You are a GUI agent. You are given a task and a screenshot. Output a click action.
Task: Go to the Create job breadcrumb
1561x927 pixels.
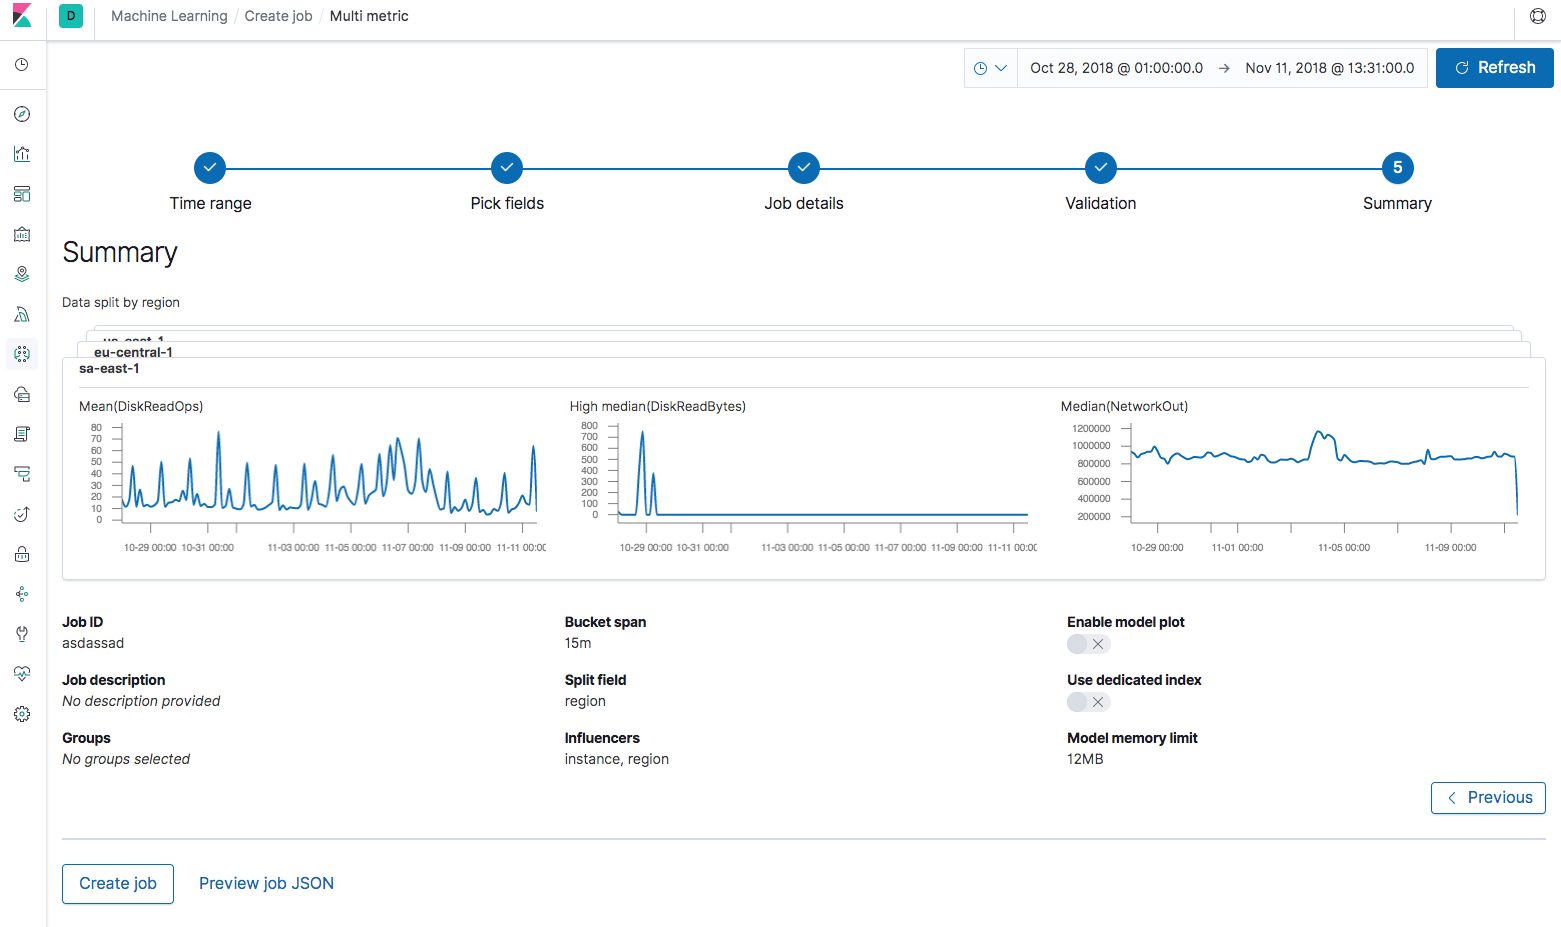point(278,16)
